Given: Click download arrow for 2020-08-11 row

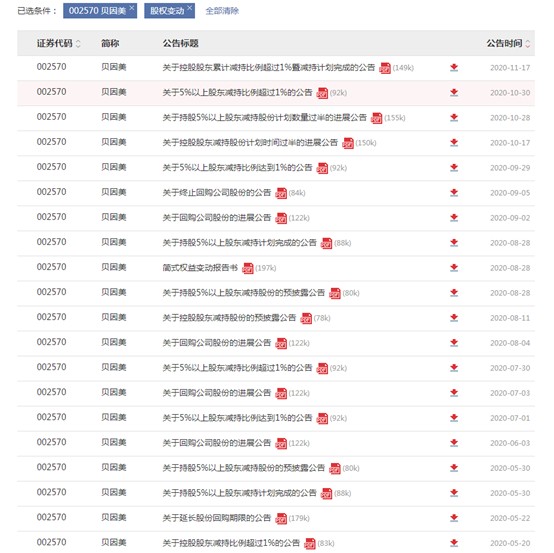Looking at the screenshot, I should 454,318.
